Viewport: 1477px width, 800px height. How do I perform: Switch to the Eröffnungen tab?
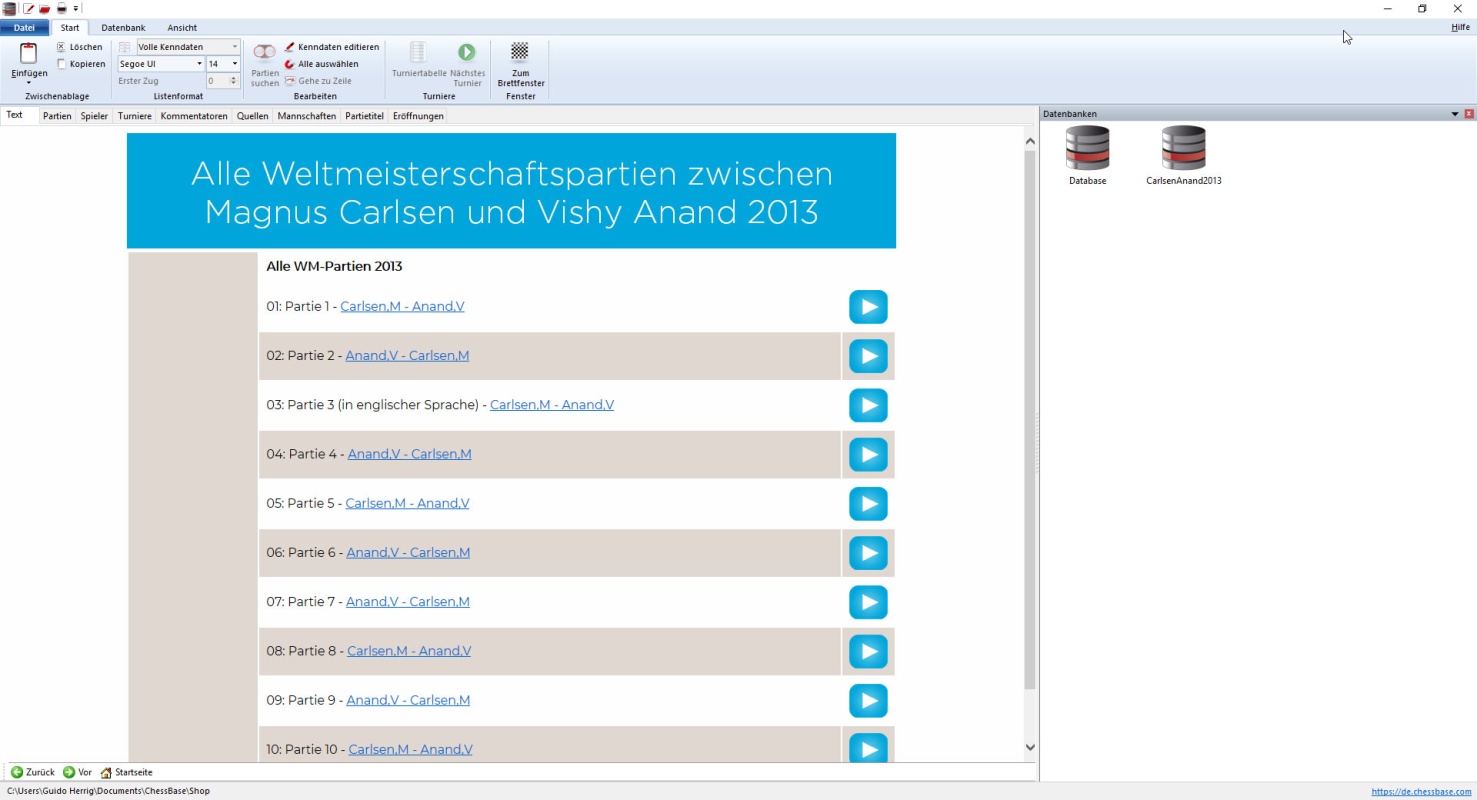pos(418,116)
